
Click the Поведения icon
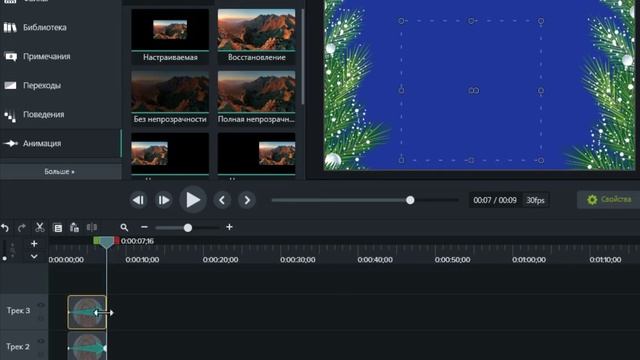click(10, 116)
